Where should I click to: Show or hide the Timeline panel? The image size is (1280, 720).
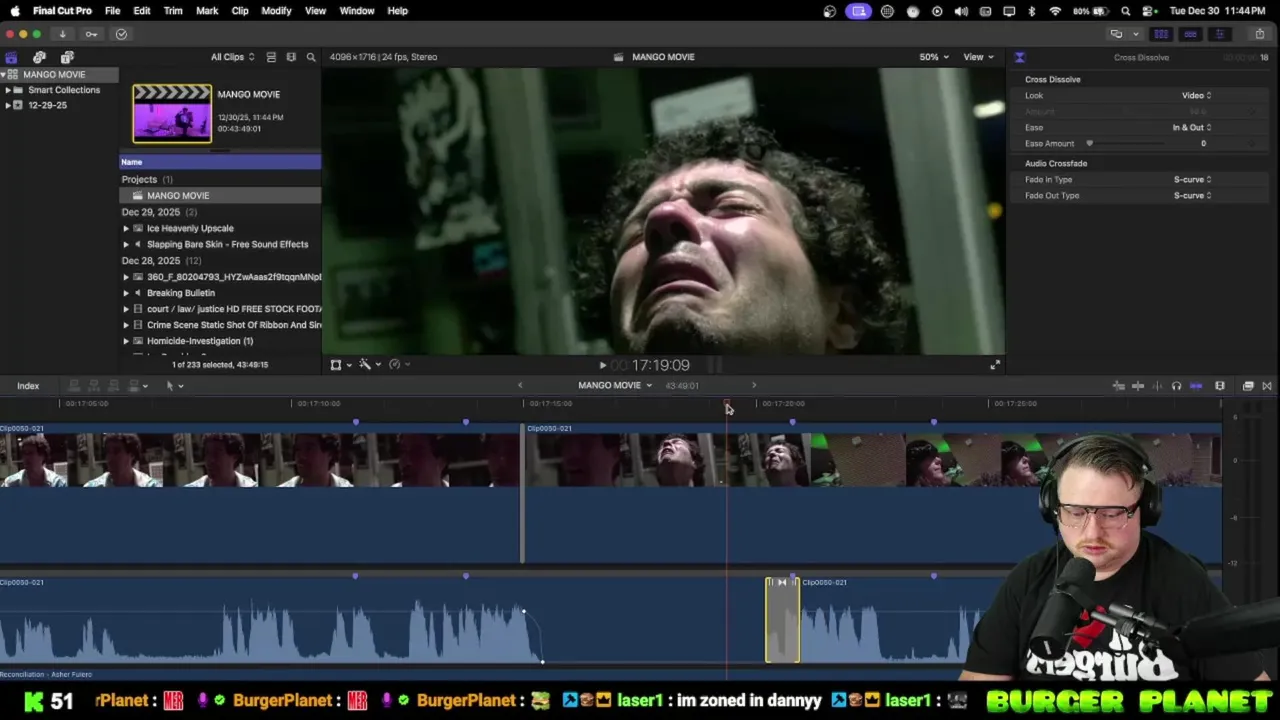click(1190, 34)
